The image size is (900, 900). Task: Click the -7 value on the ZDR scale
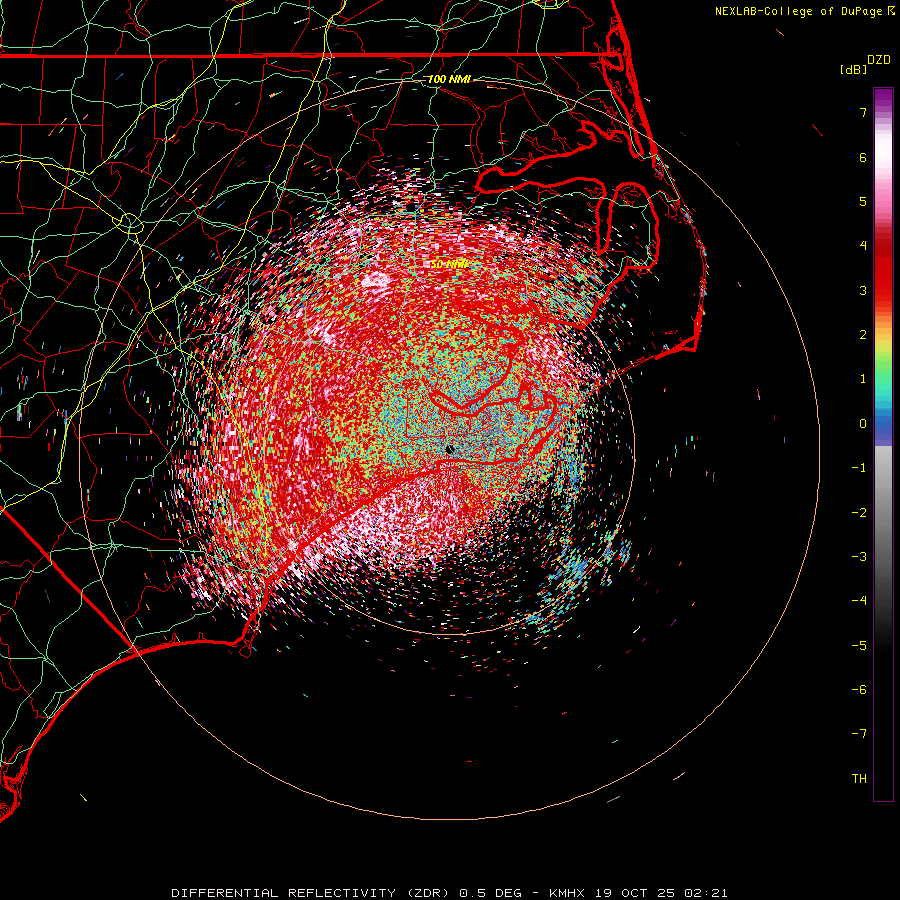(859, 734)
